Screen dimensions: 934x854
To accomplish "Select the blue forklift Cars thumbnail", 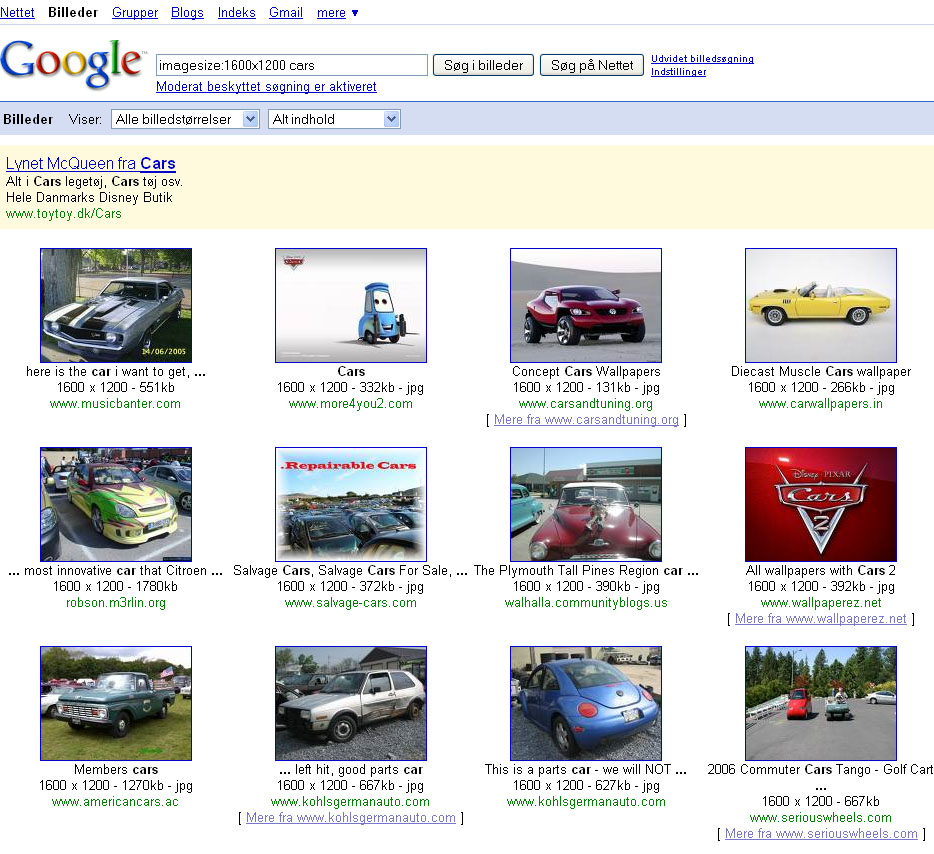I will (x=351, y=305).
